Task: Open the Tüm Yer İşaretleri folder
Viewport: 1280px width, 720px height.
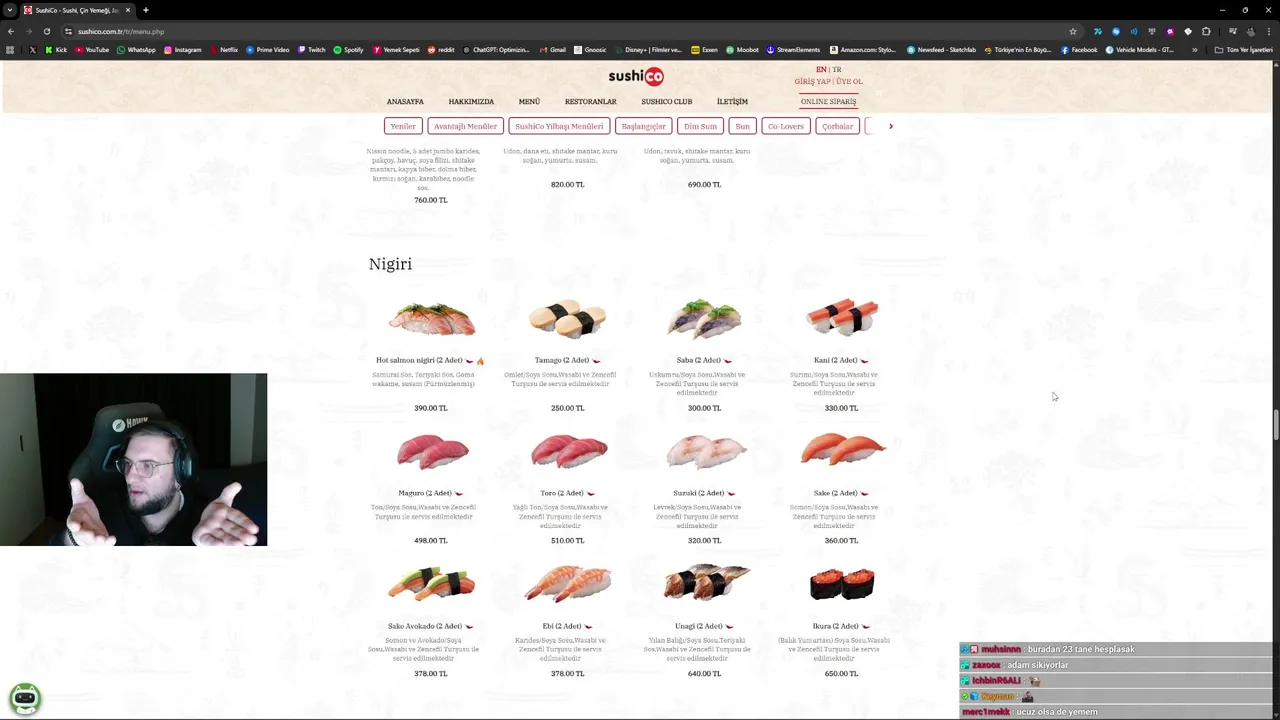Action: (1243, 50)
